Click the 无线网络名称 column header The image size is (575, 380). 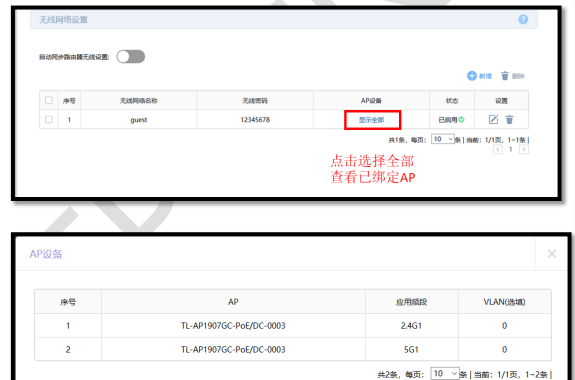click(x=139, y=101)
